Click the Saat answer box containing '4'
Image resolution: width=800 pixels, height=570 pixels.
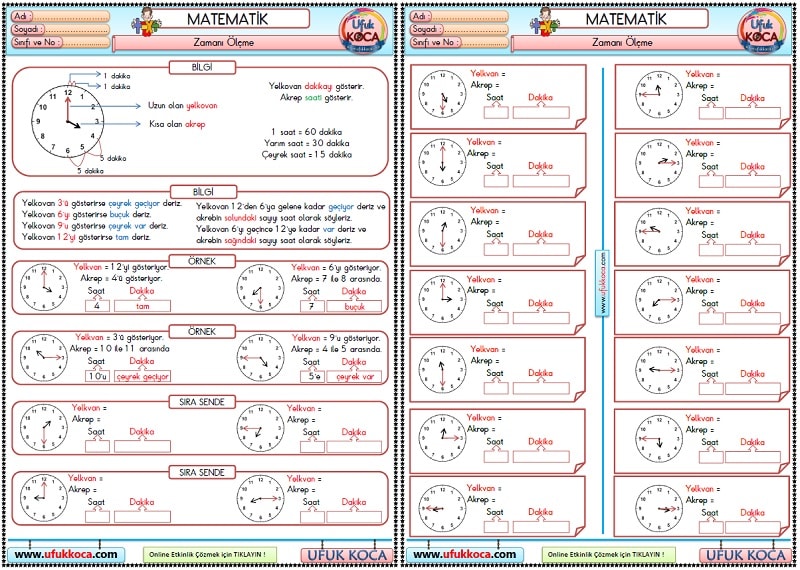pos(97,306)
